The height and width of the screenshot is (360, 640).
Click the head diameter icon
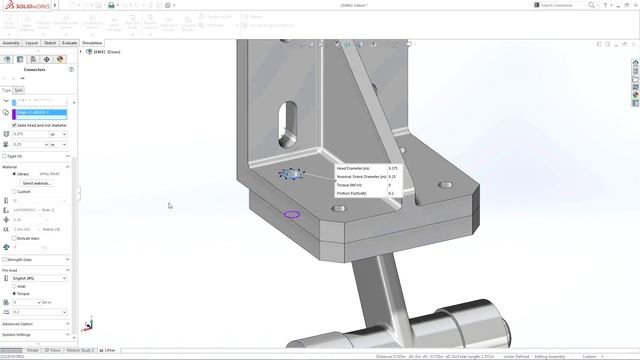[6, 134]
